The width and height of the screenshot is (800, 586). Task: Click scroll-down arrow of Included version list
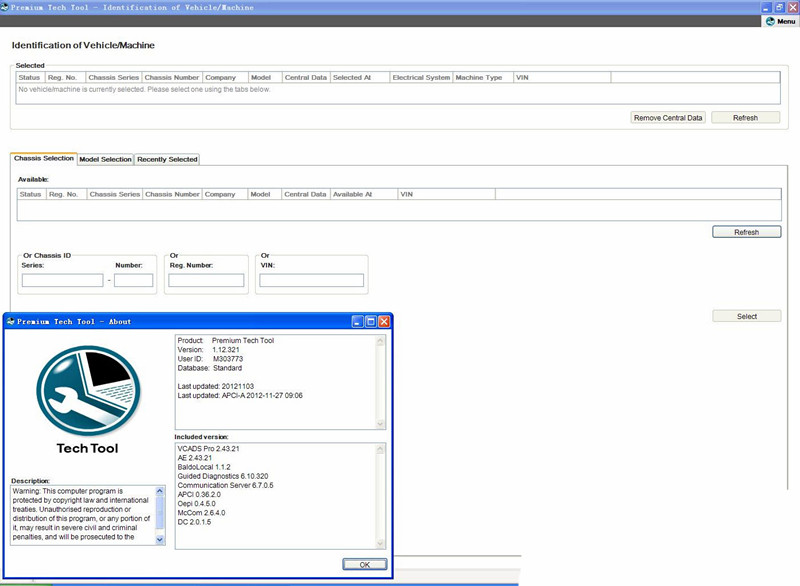click(380, 544)
